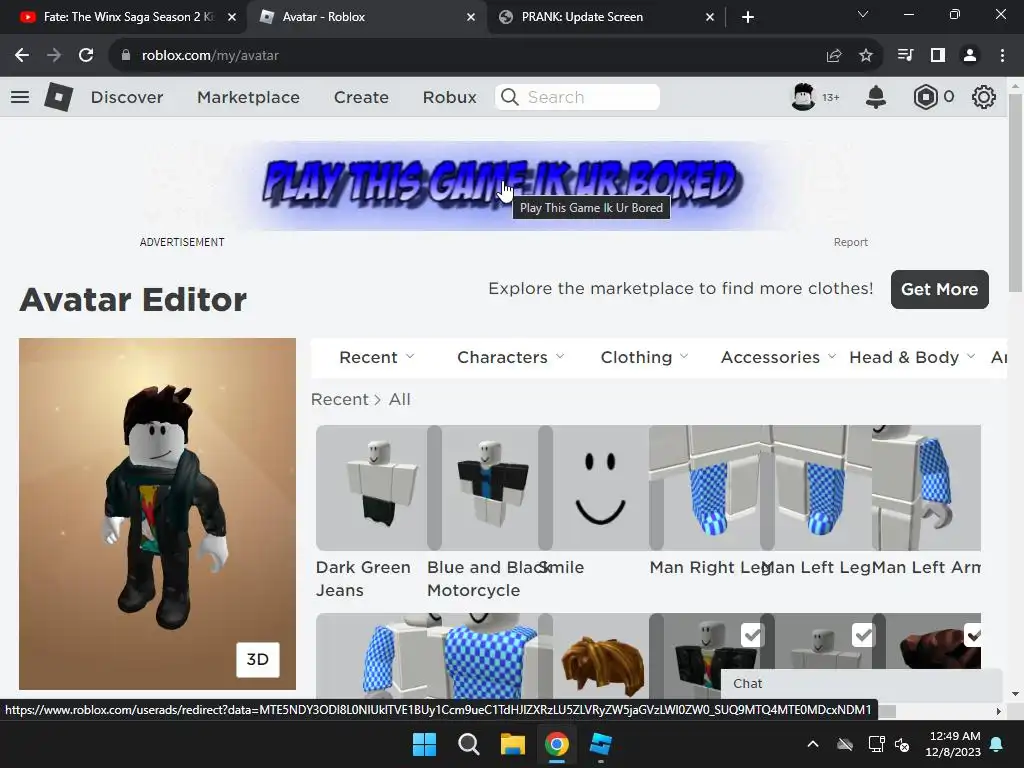Click the Roblox logo home icon
The width and height of the screenshot is (1024, 768).
tap(59, 97)
